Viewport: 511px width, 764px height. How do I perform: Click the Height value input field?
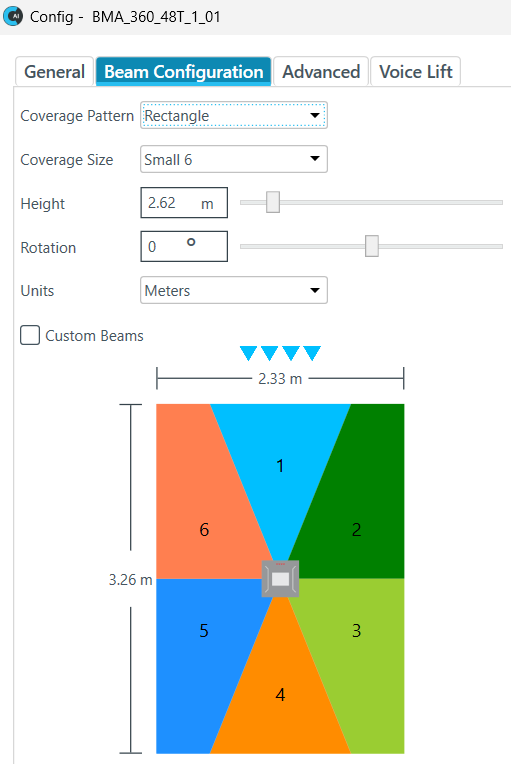point(184,203)
